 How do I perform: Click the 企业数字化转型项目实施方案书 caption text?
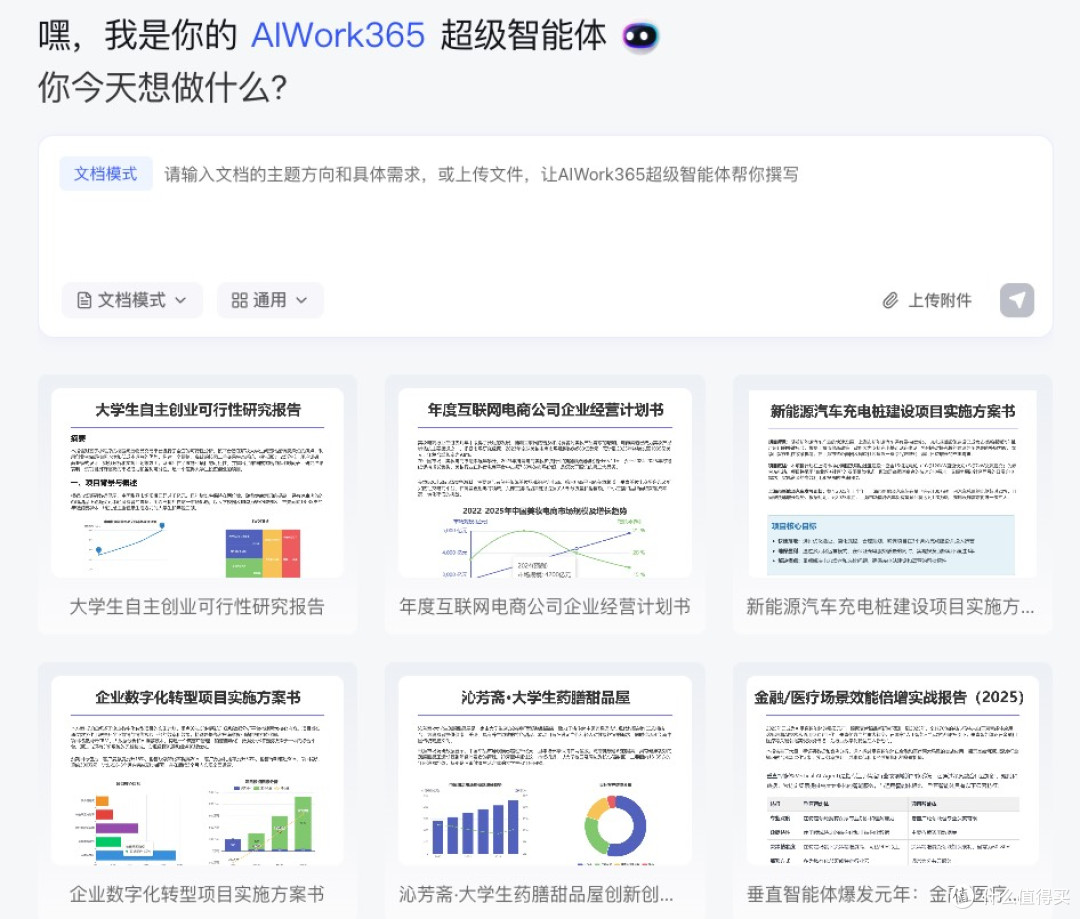click(x=197, y=894)
